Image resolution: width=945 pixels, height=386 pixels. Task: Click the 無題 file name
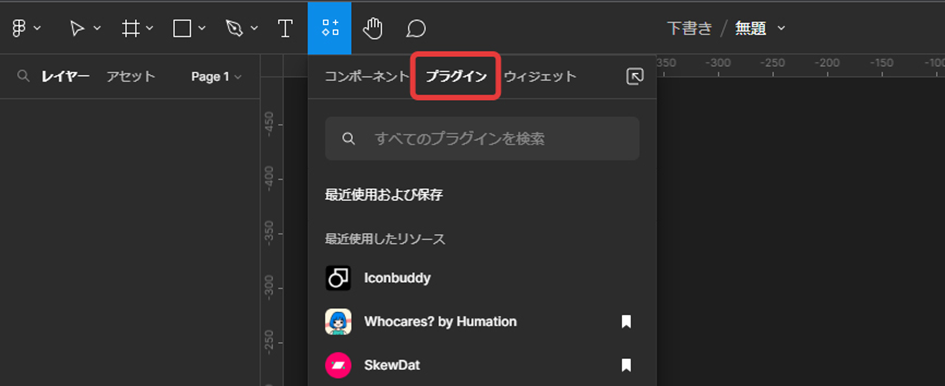[x=751, y=28]
